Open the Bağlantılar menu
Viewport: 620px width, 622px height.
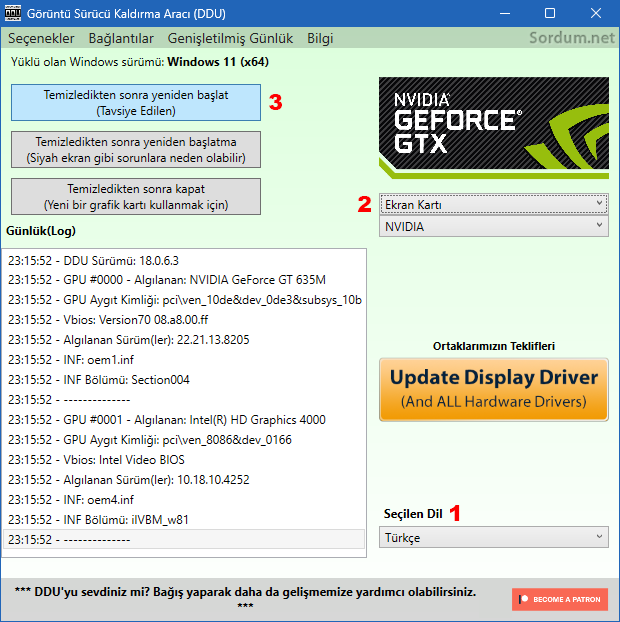(x=121, y=38)
